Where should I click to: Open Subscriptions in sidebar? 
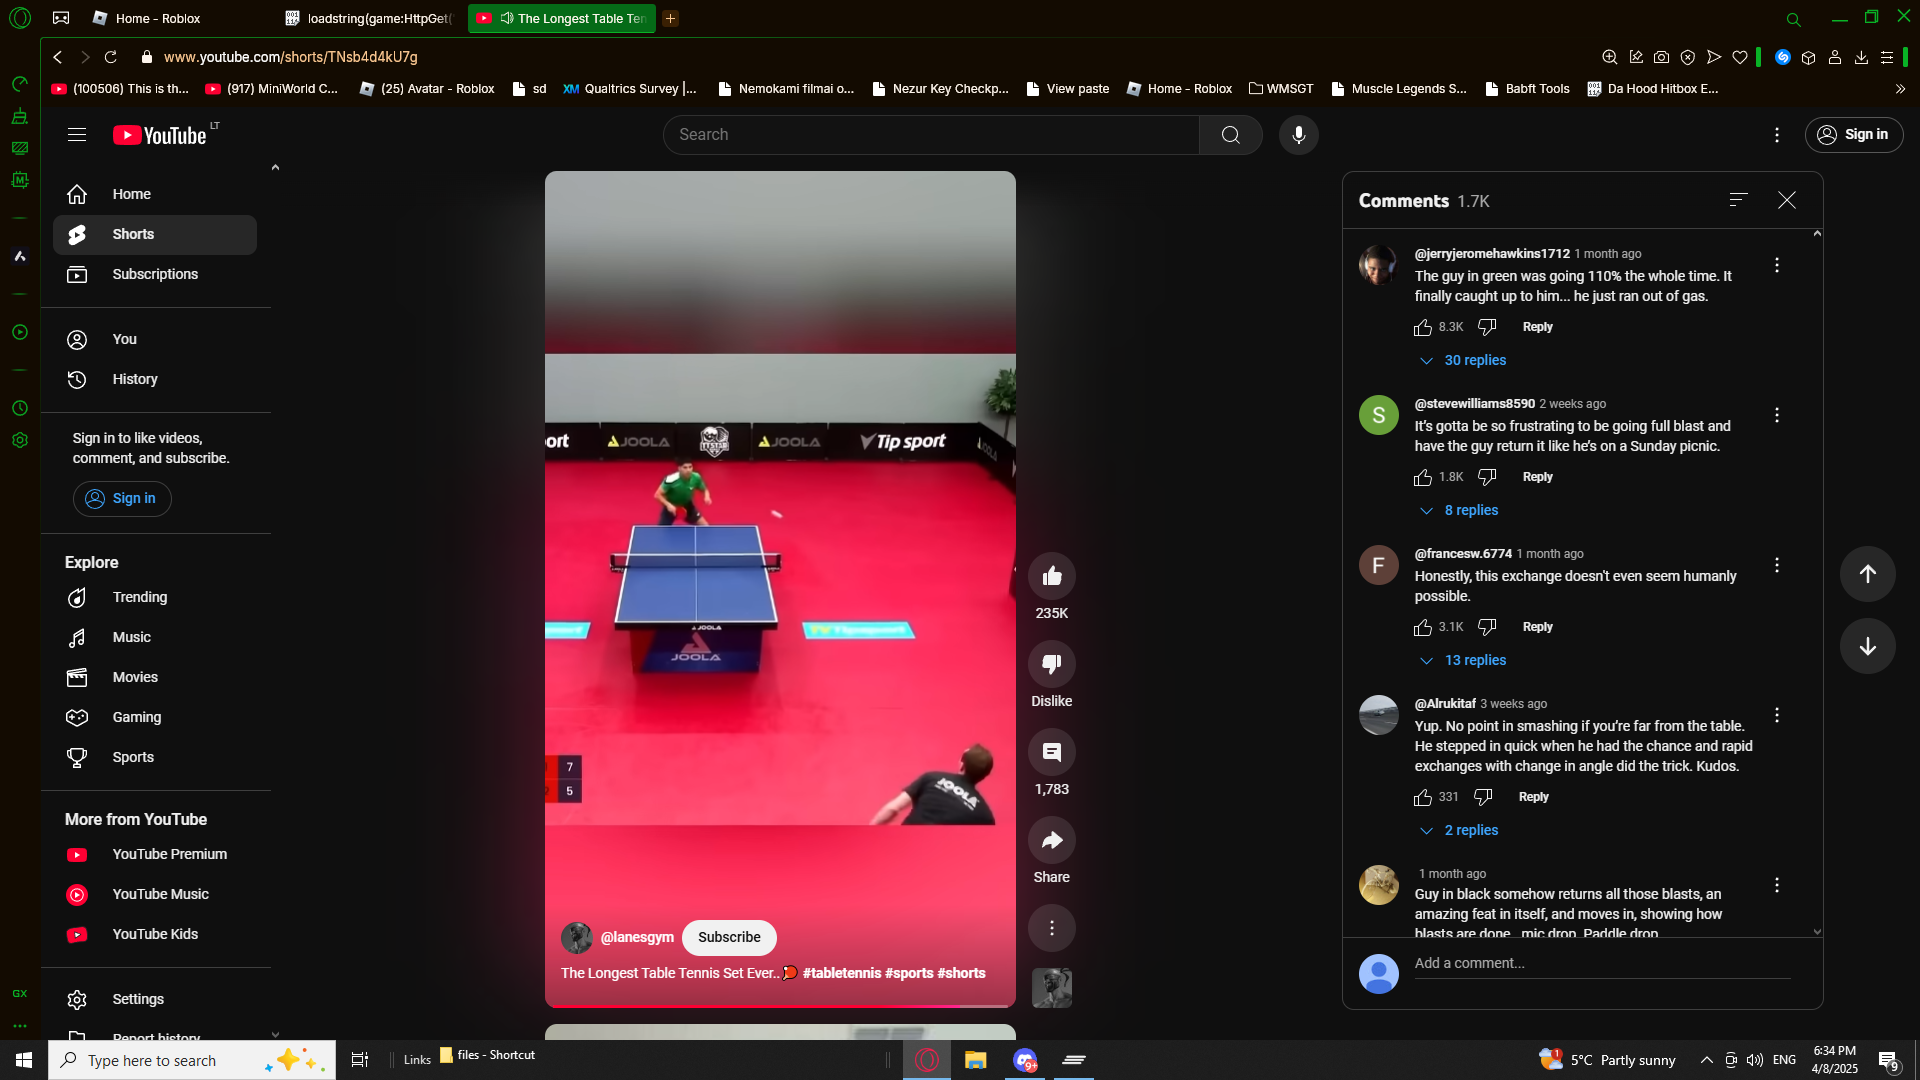click(x=155, y=274)
